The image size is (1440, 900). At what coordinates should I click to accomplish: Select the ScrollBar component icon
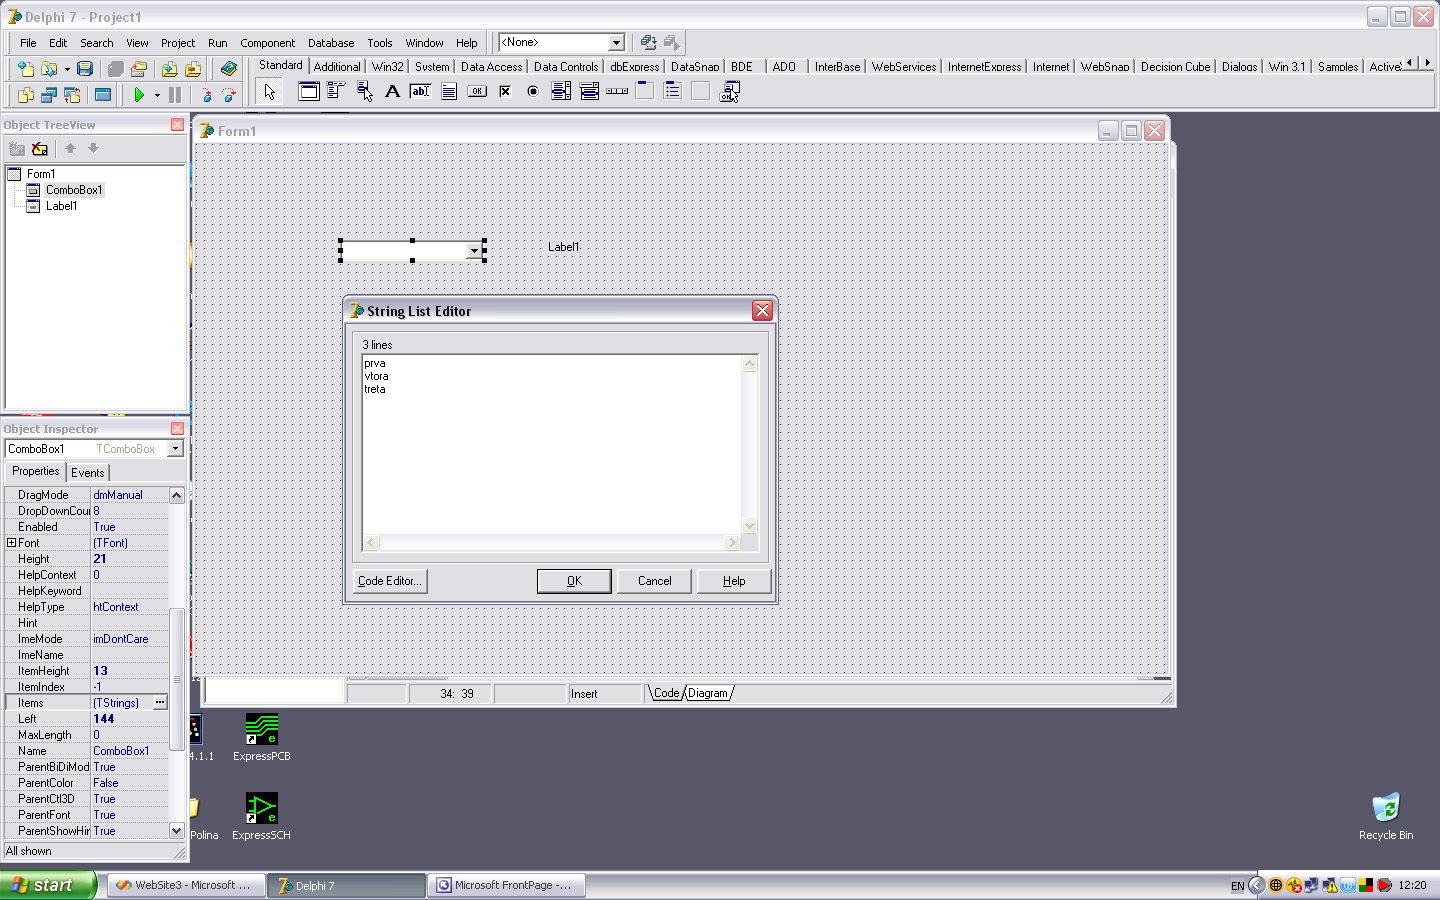pos(617,91)
